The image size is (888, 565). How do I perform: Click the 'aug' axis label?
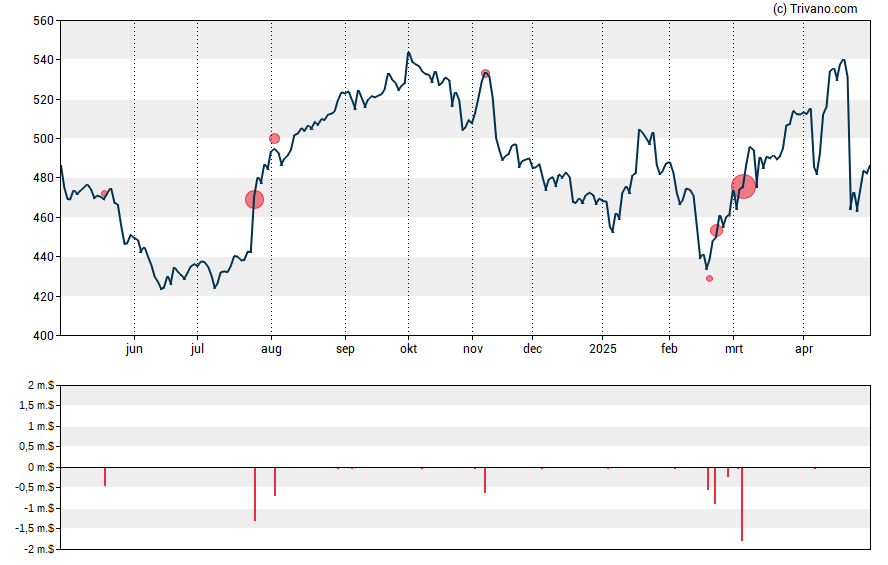(271, 349)
